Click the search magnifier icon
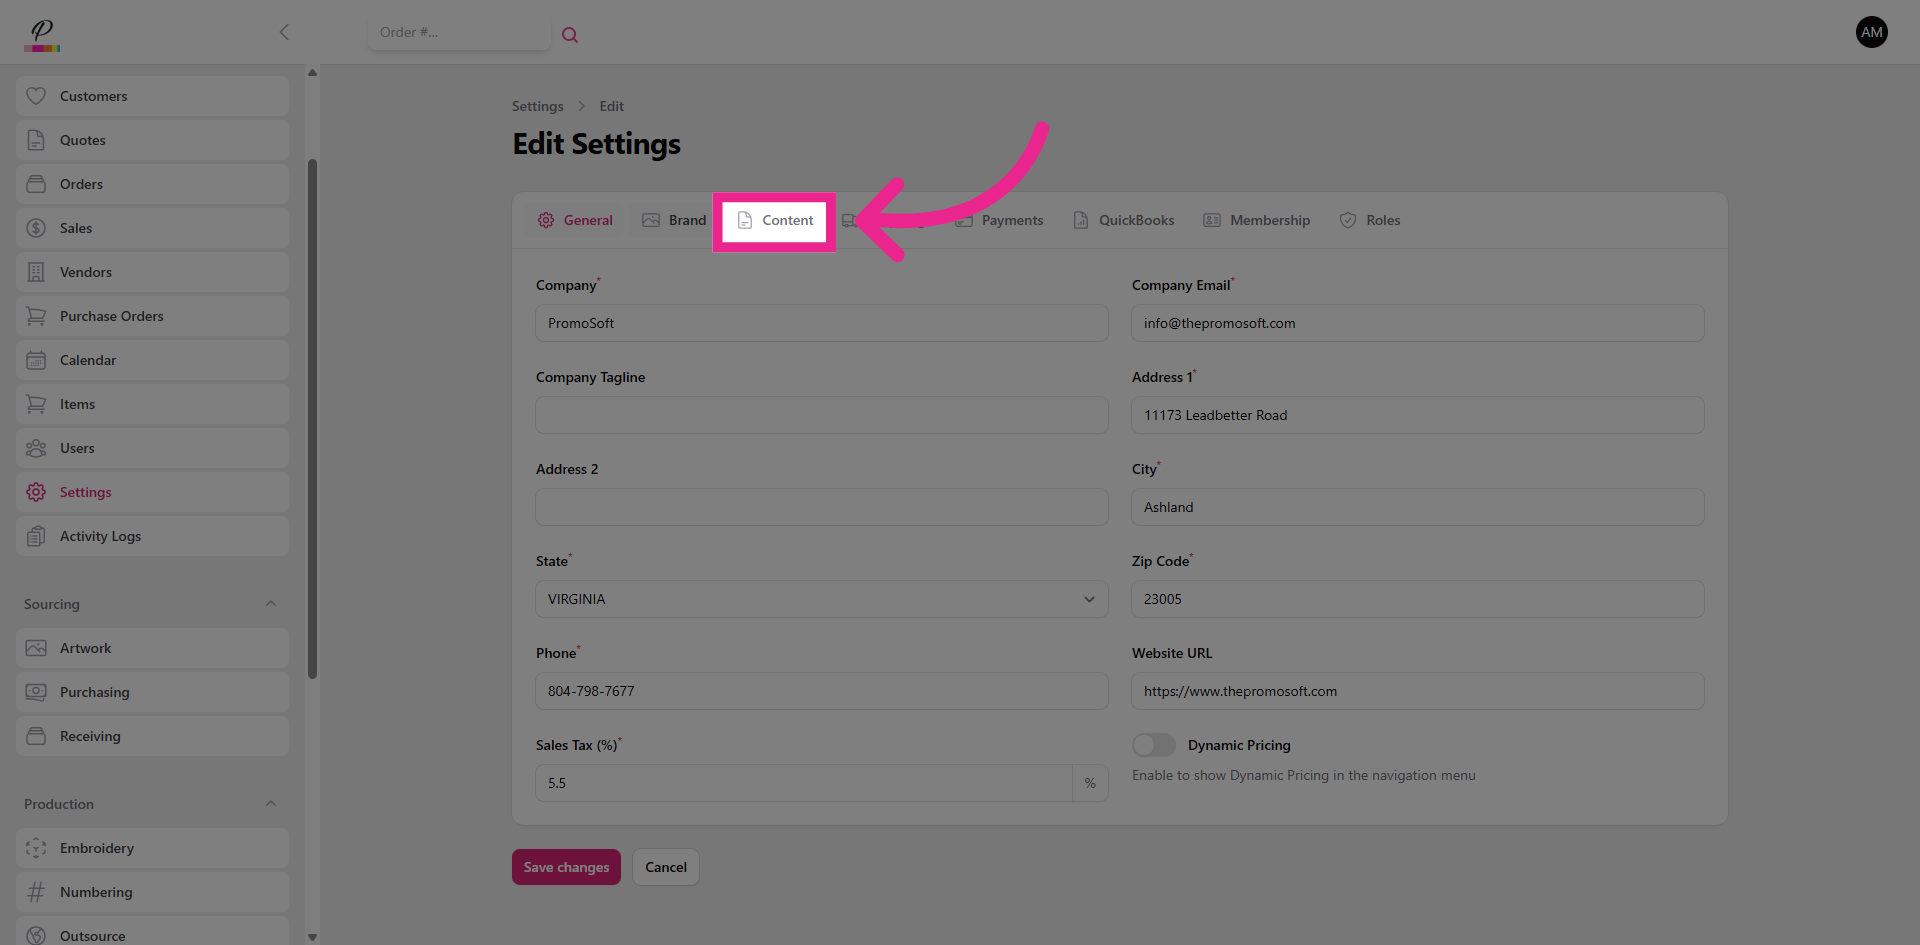The image size is (1920, 945). 570,35
